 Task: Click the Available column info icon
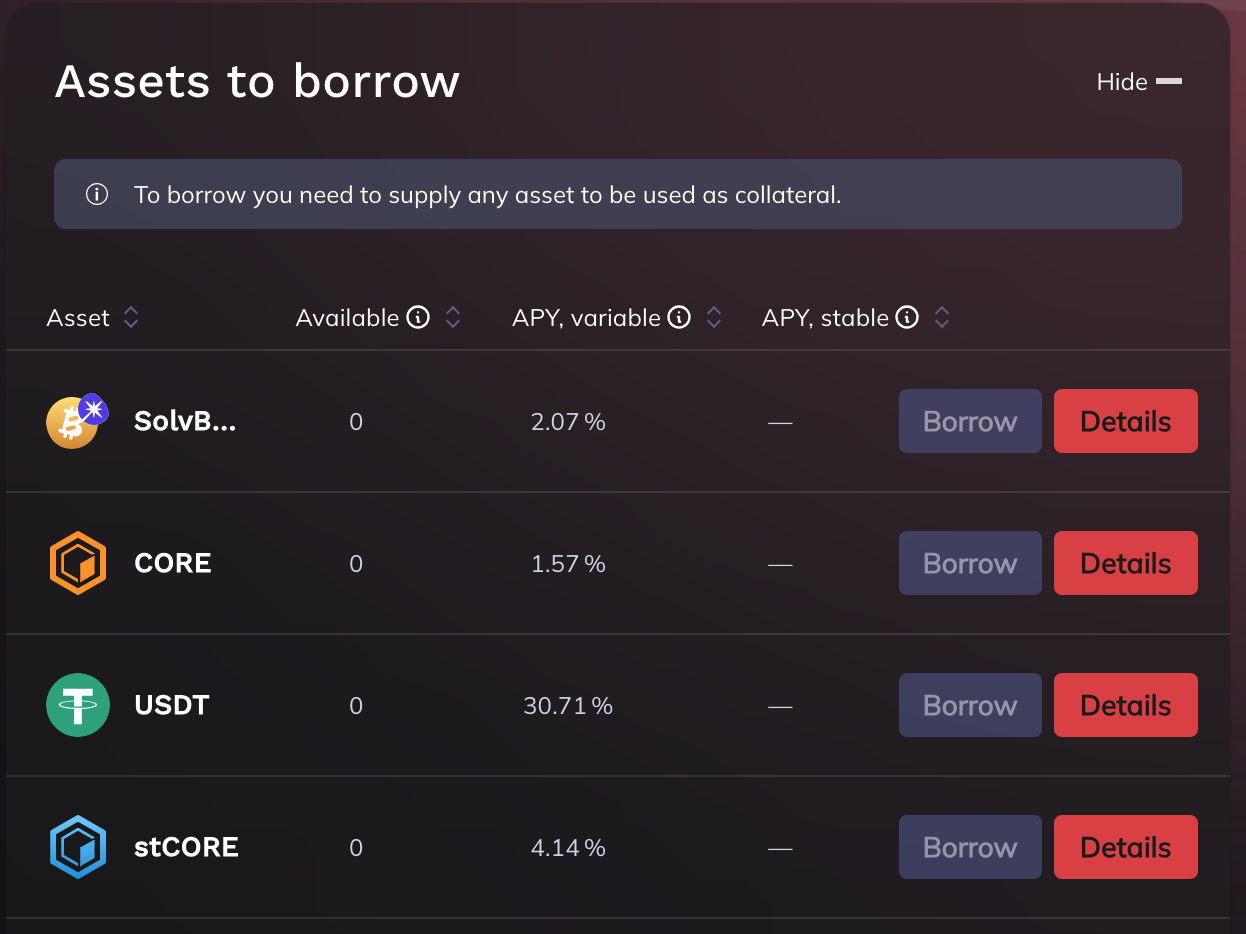[x=419, y=318]
